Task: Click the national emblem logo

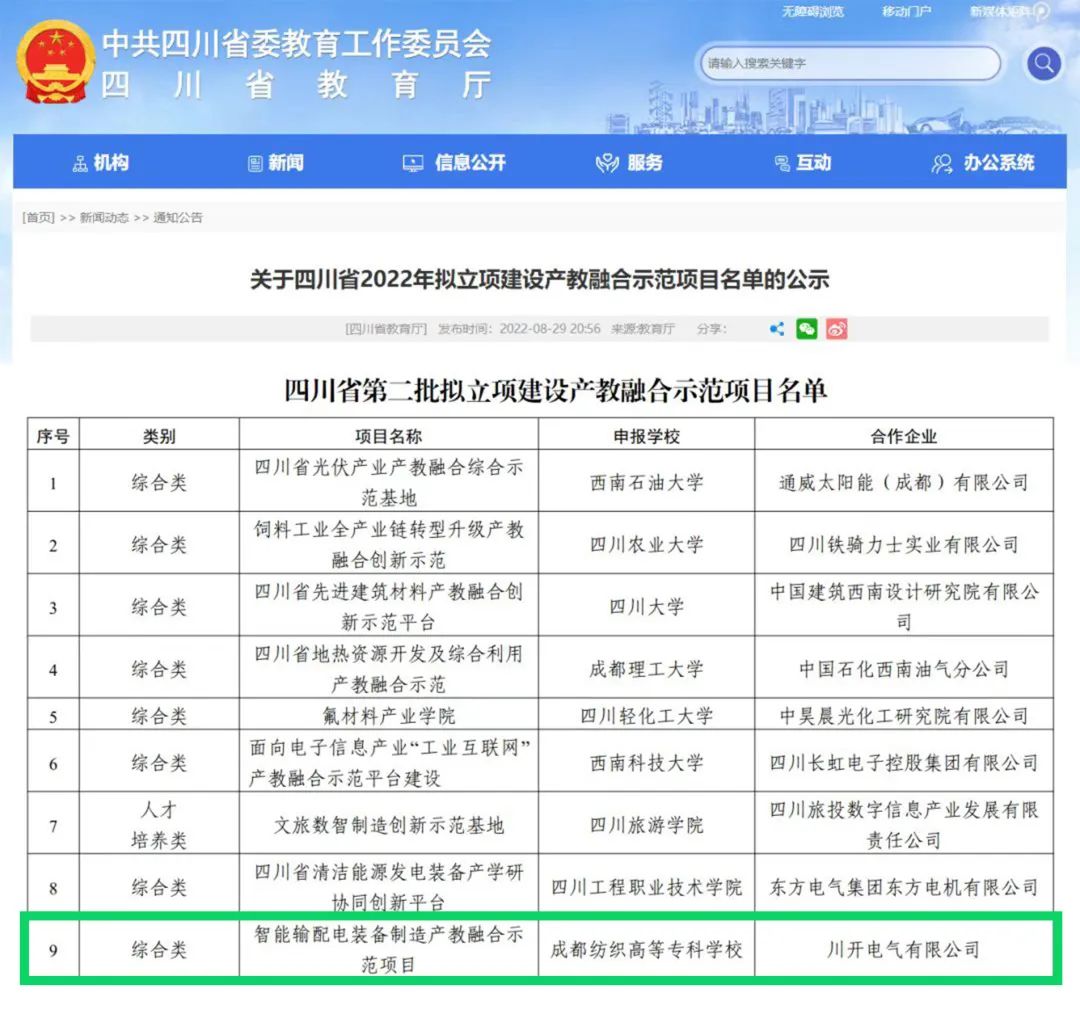Action: (56, 62)
